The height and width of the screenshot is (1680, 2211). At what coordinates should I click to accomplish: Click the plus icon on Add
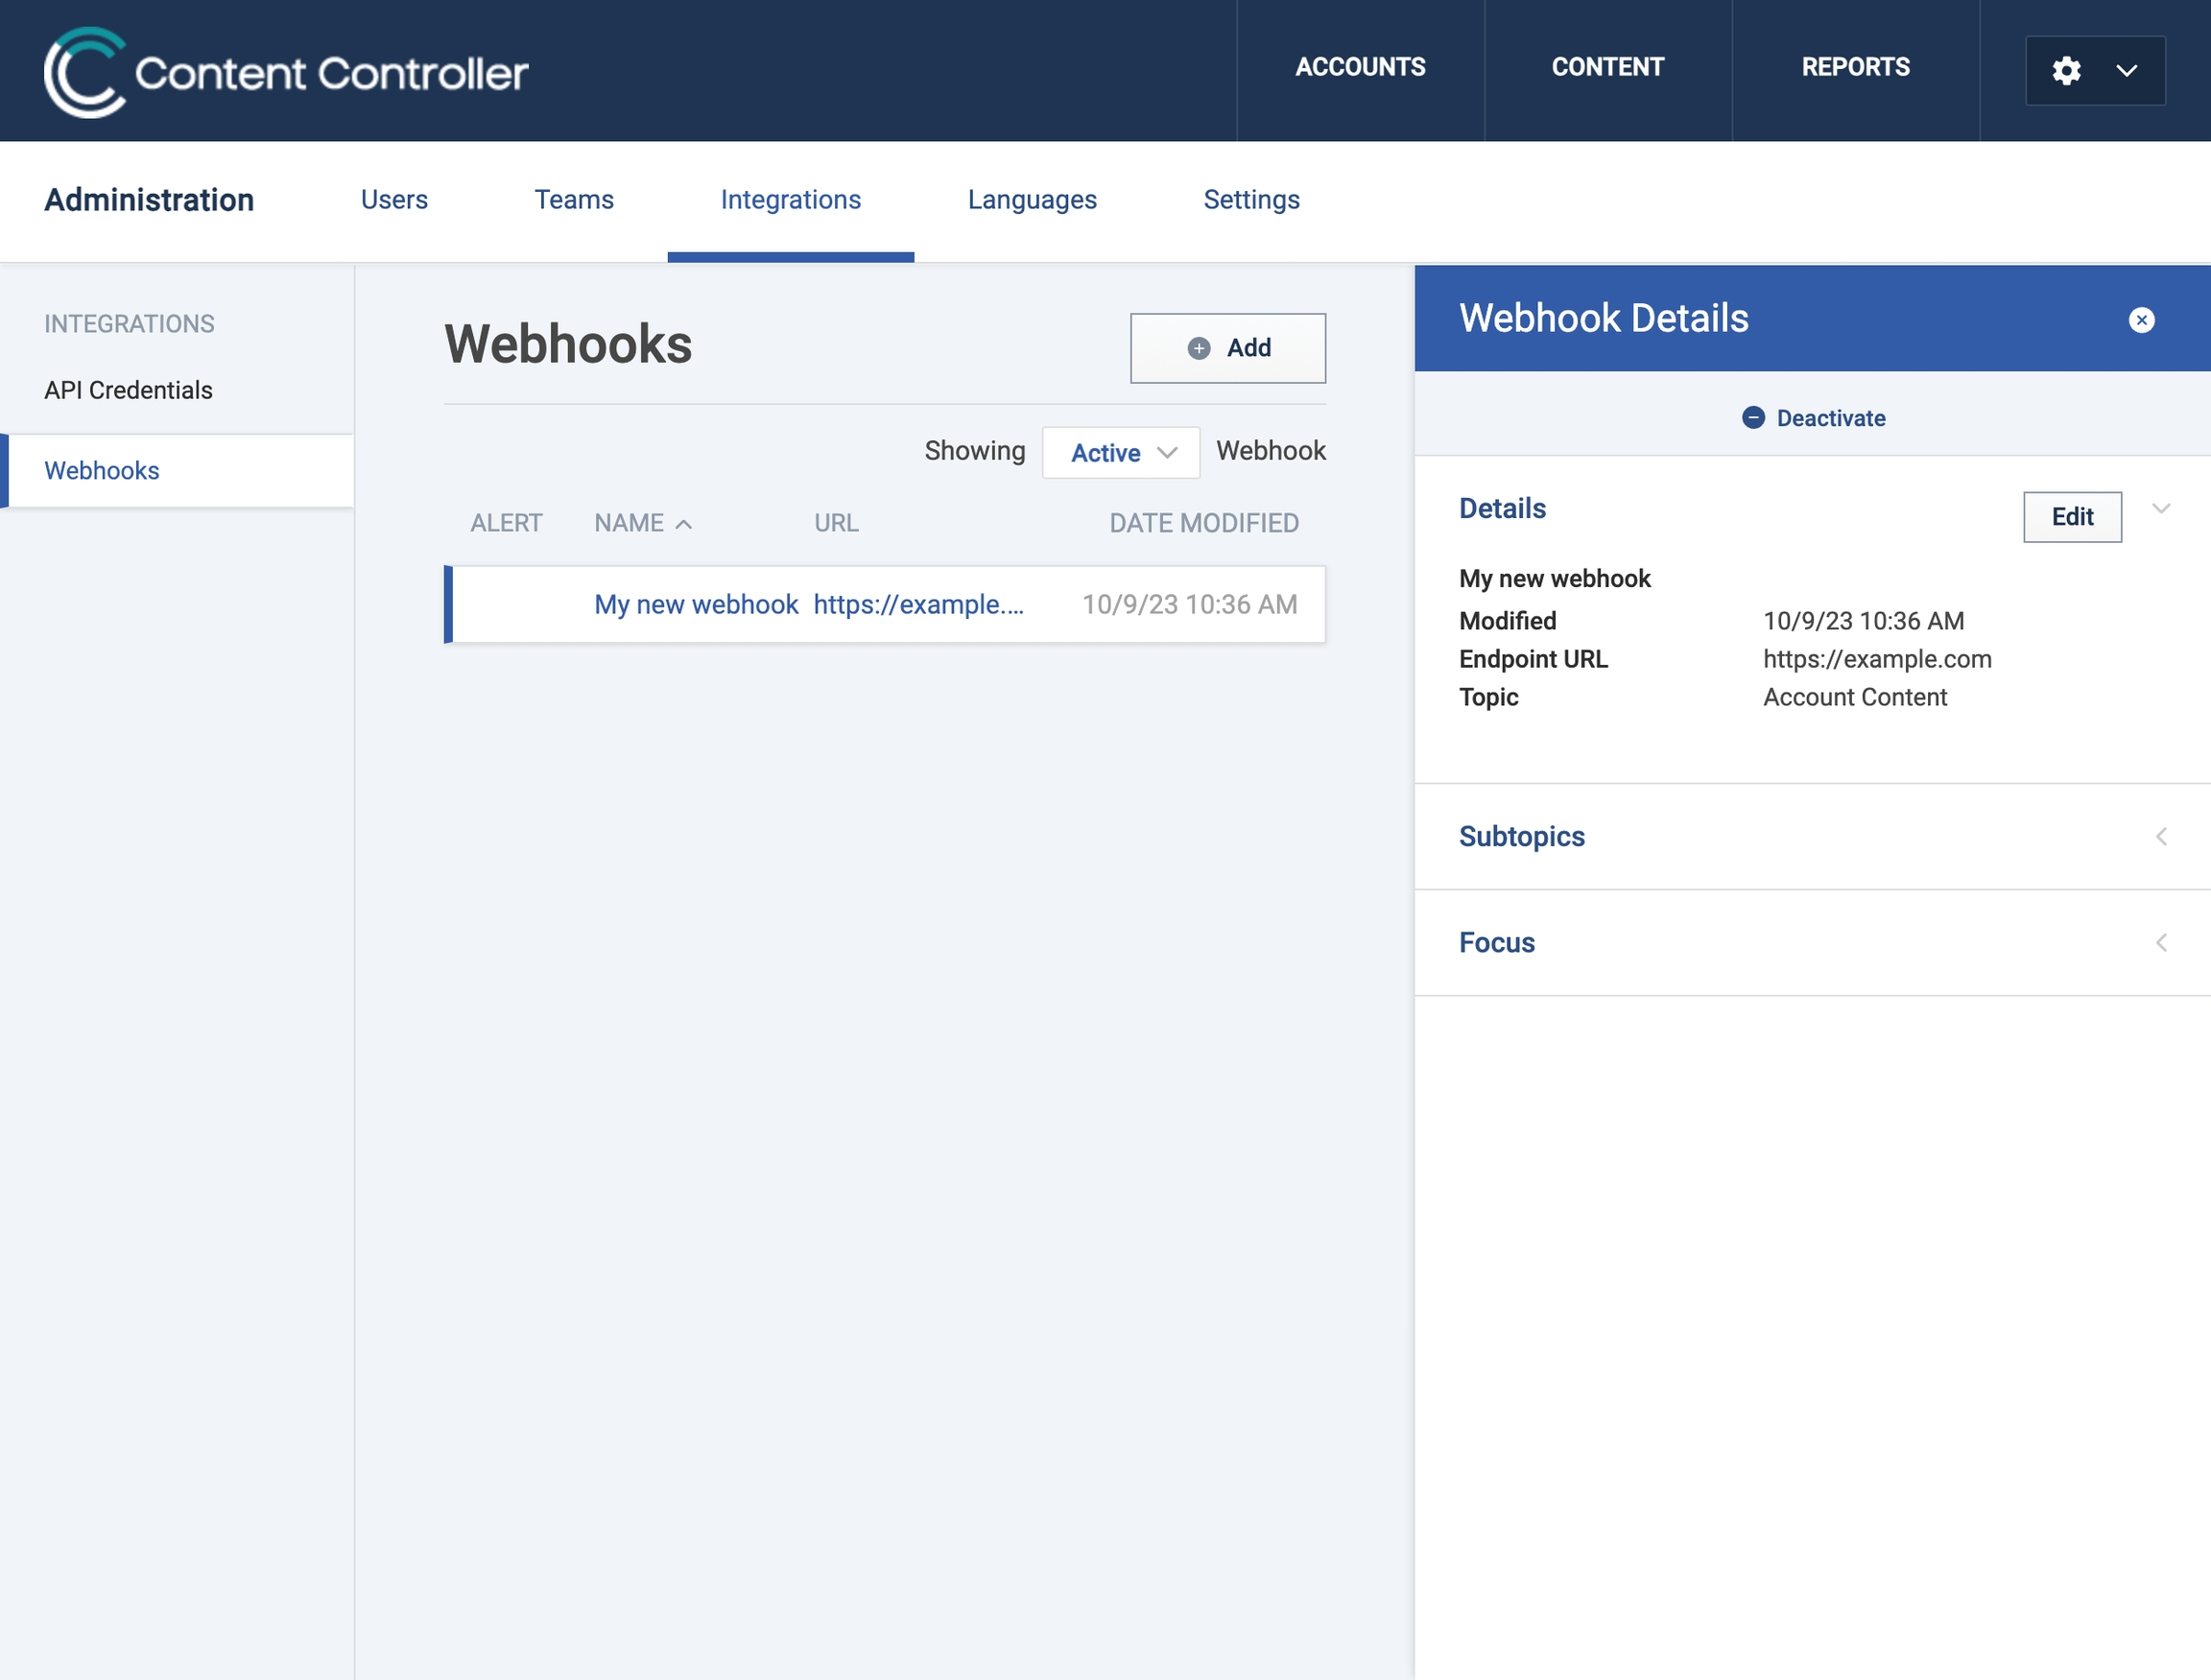click(x=1198, y=348)
